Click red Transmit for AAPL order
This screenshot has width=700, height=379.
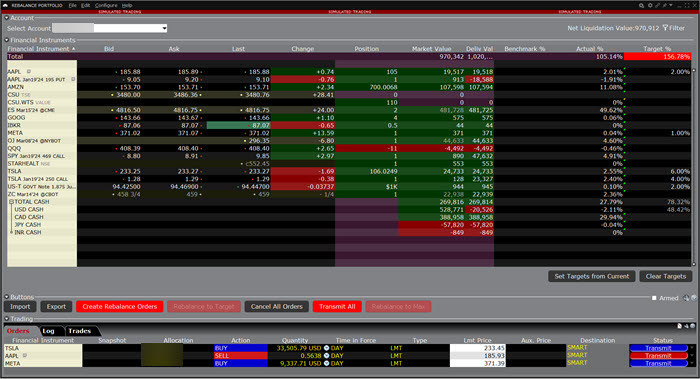pos(658,356)
